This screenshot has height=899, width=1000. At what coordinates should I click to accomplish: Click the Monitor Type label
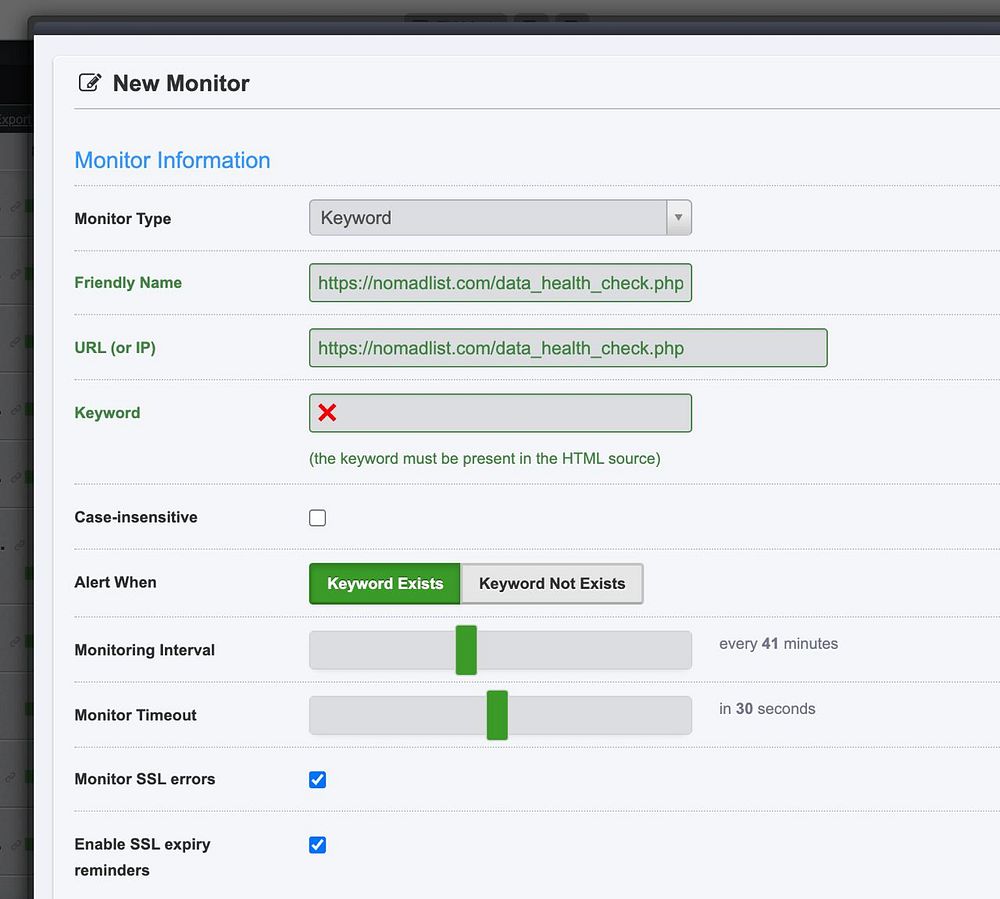122,219
